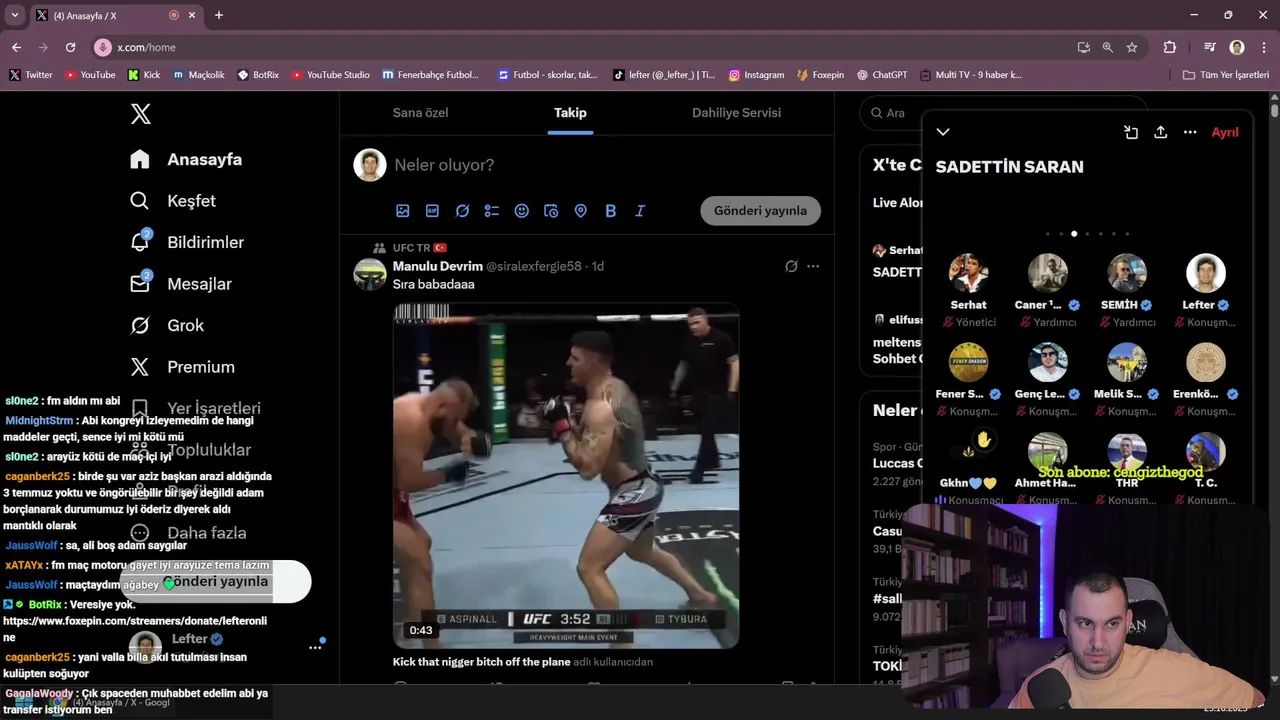Click the Grok enhance icon in the composer
The height and width of the screenshot is (720, 1280).
pos(462,211)
